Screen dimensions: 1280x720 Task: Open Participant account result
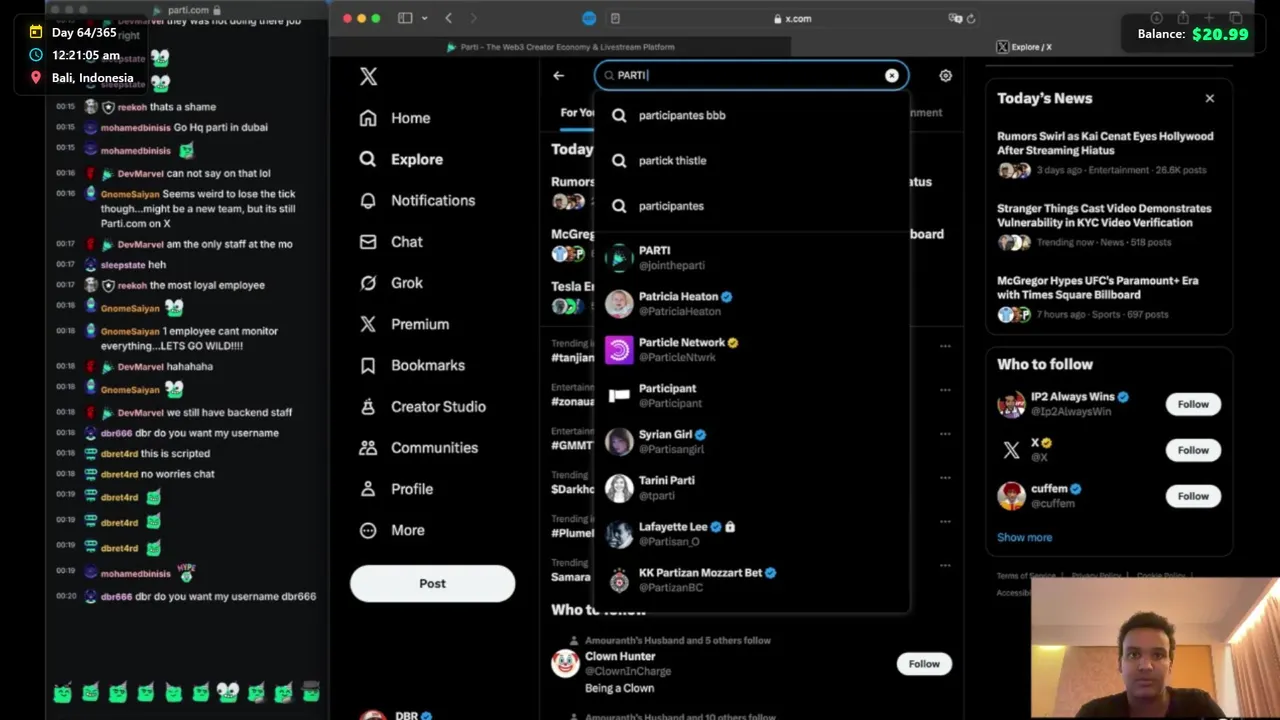(751, 396)
